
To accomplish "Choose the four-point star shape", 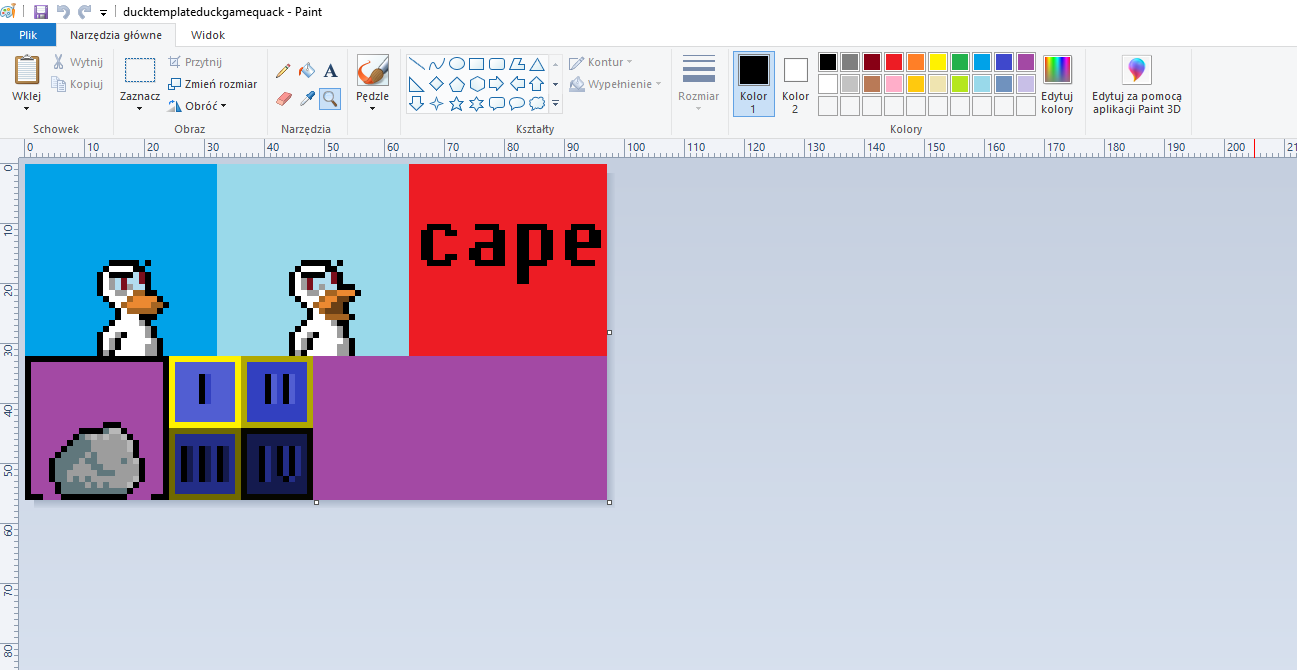I will click(x=437, y=104).
